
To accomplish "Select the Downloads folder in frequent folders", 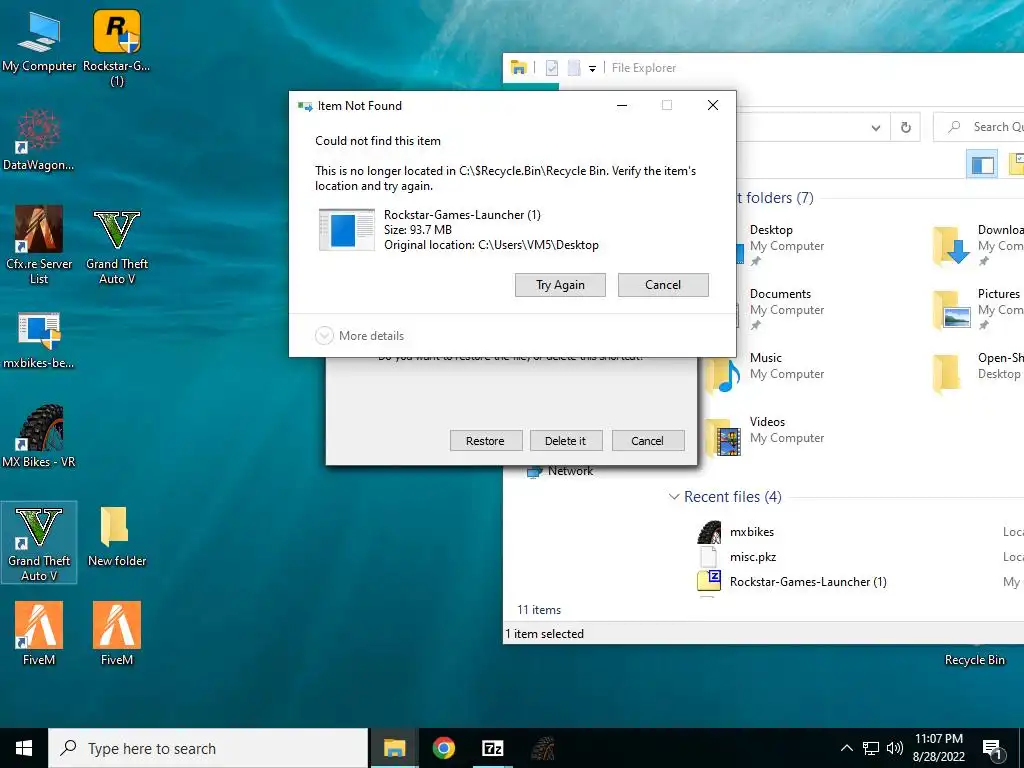I will (x=978, y=245).
